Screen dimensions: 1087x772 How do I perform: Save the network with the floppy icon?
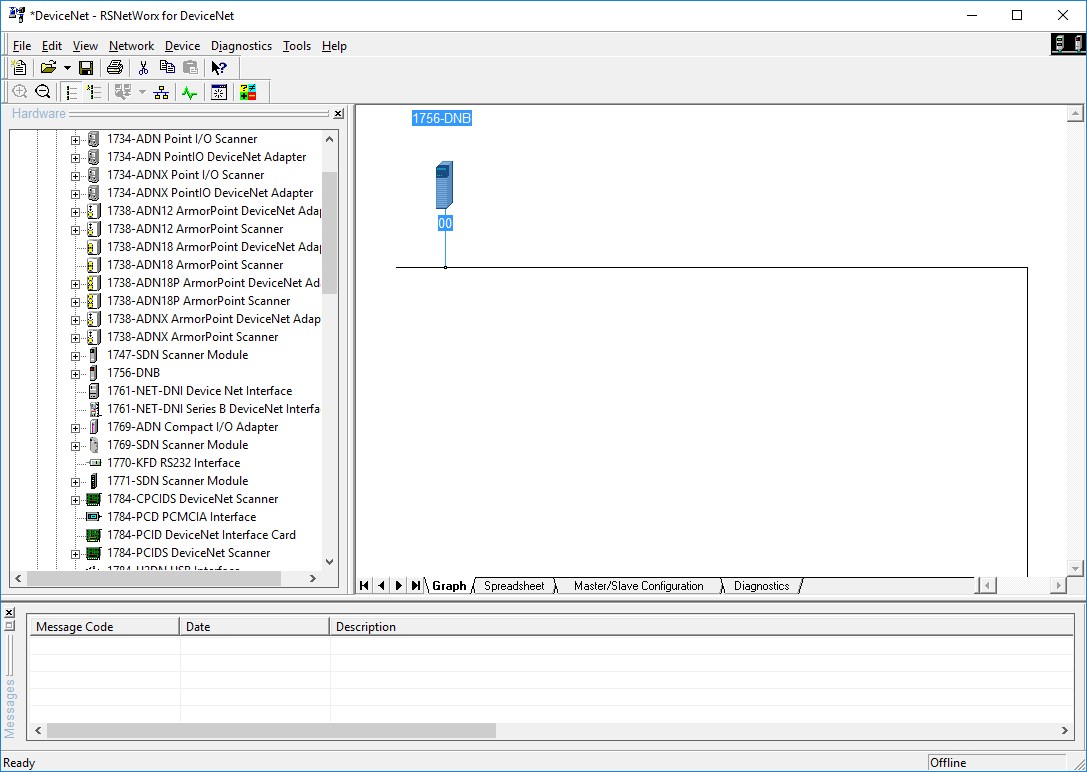86,67
